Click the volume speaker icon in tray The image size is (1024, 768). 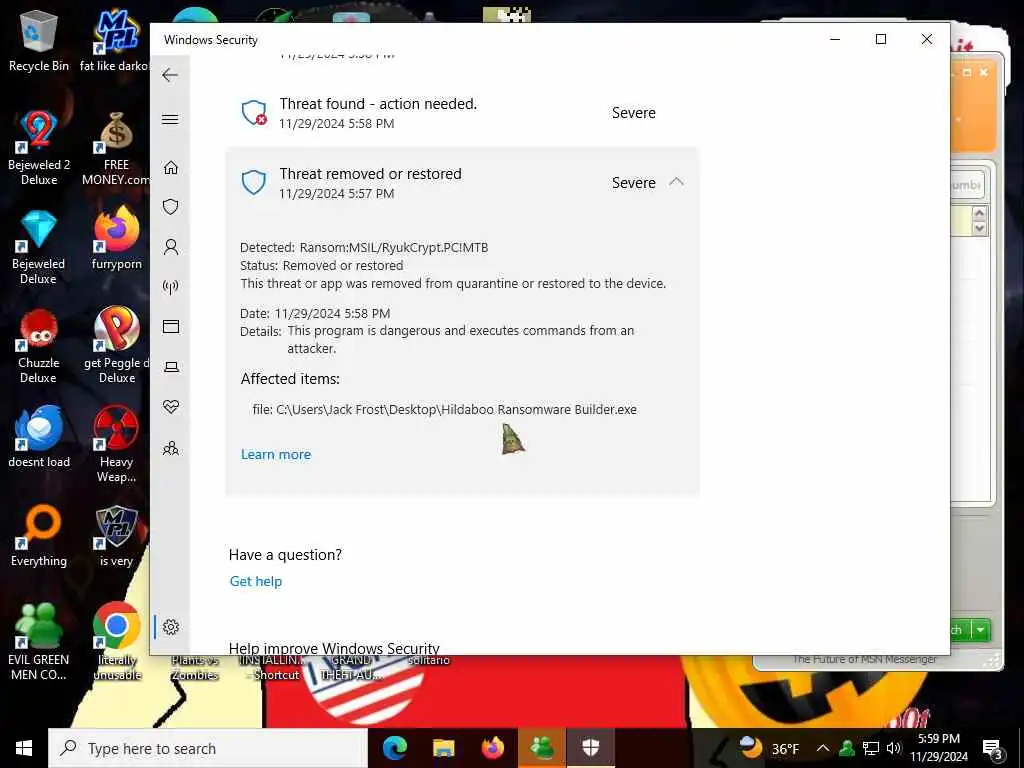894,748
